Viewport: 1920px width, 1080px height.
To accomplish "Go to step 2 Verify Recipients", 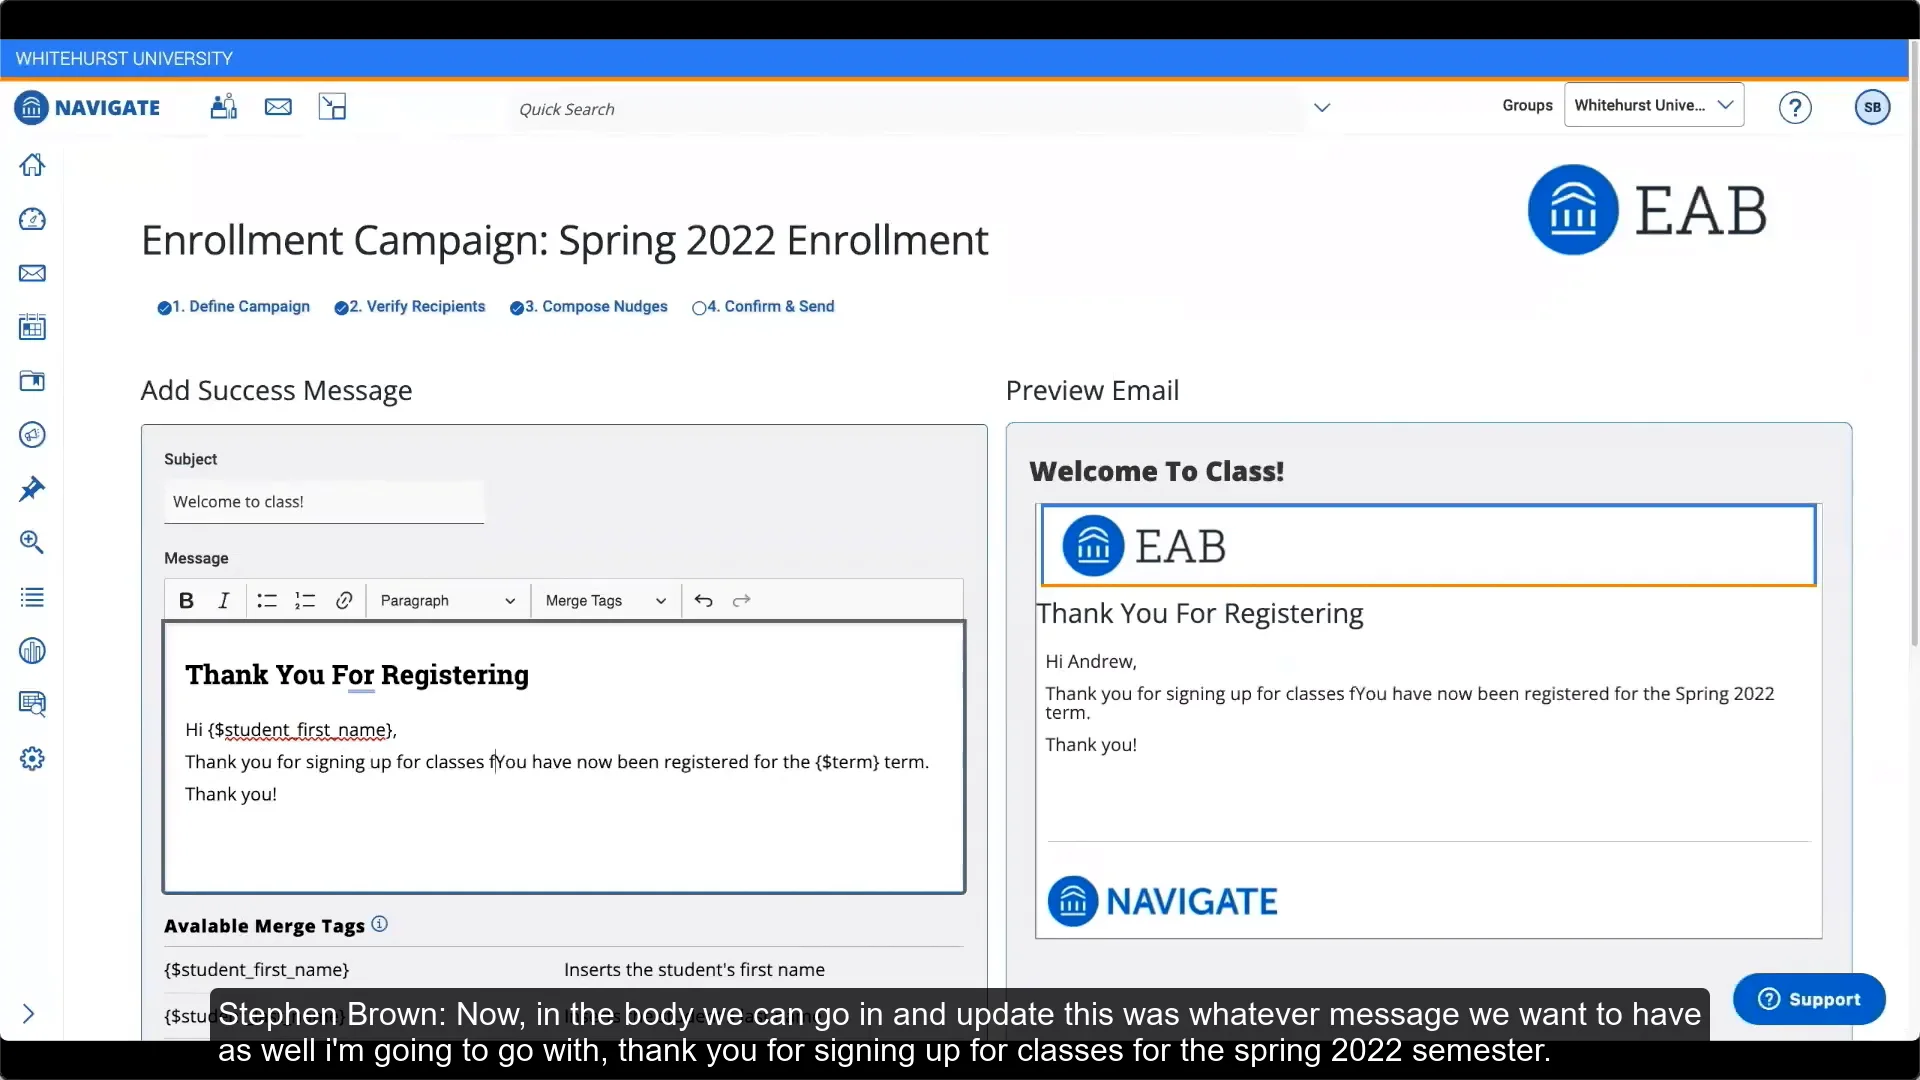I will click(x=410, y=307).
